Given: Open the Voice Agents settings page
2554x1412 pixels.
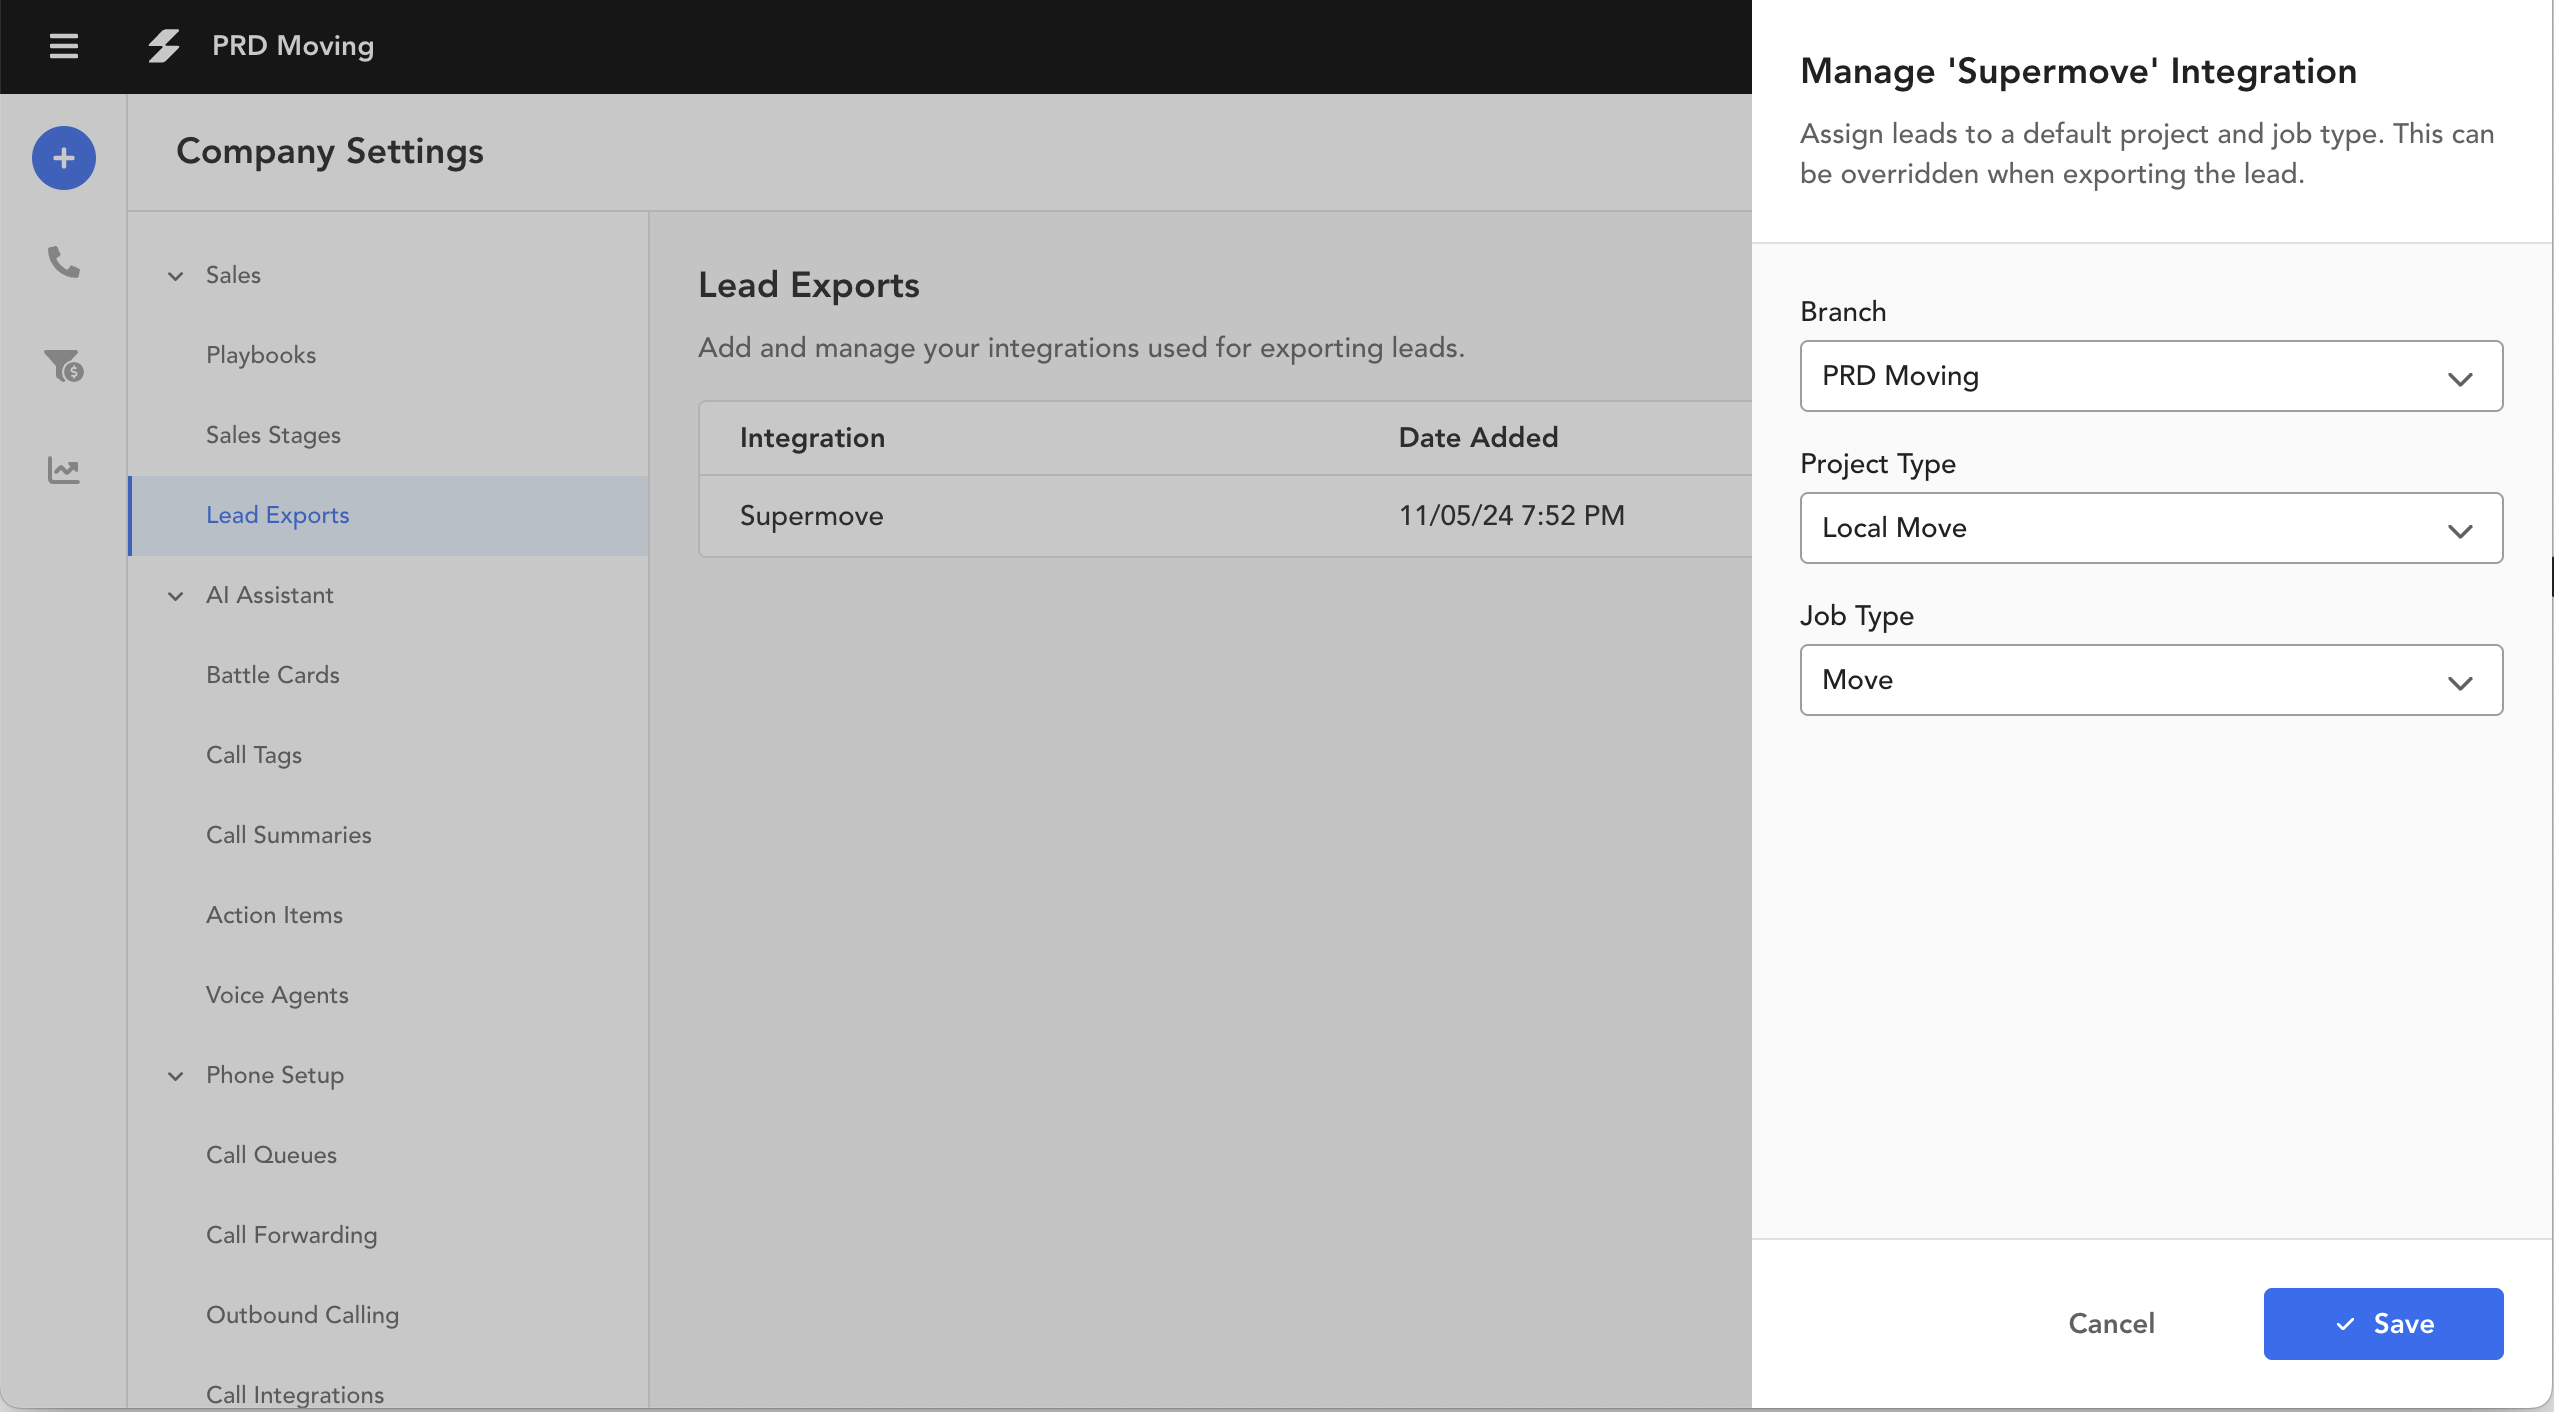Looking at the screenshot, I should pyautogui.click(x=277, y=995).
